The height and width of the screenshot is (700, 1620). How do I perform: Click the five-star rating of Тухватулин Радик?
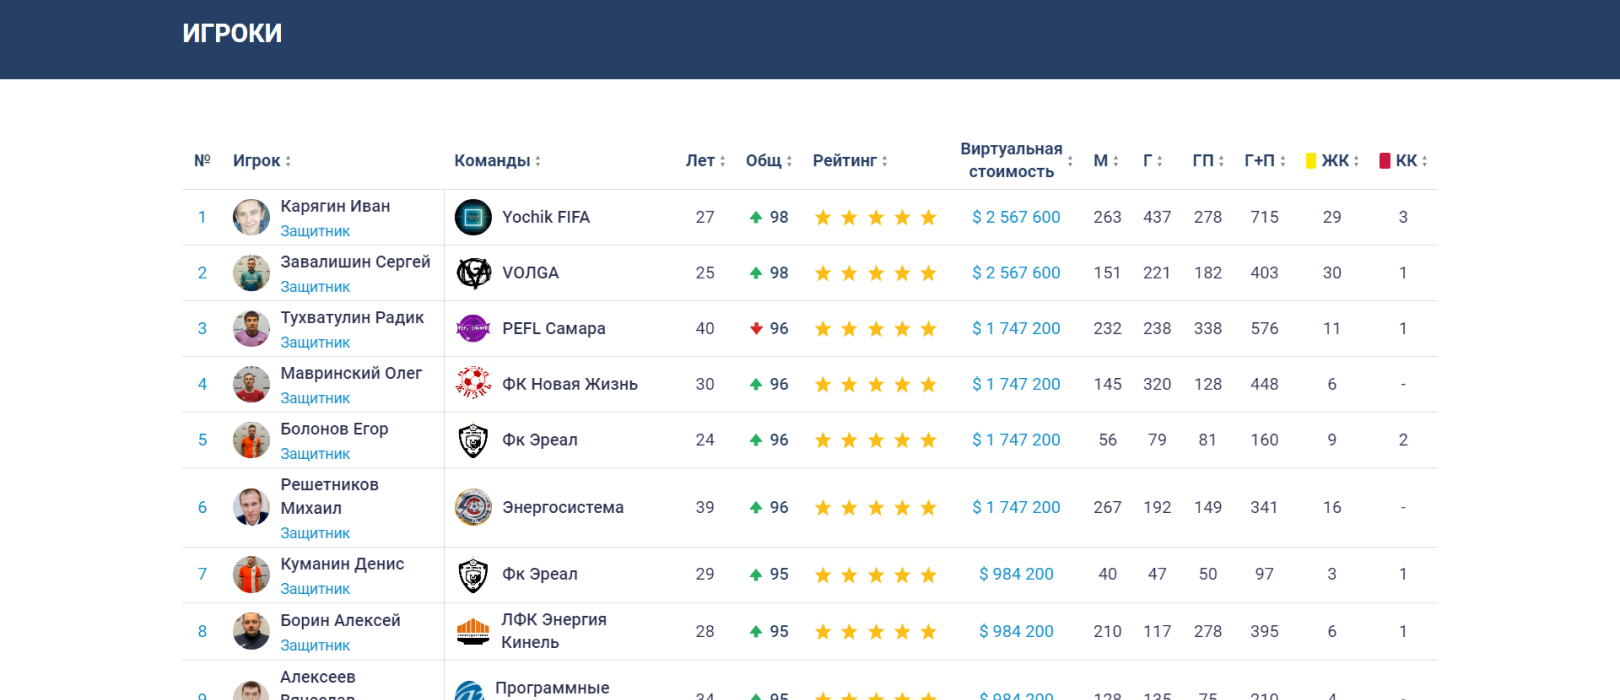coord(875,329)
